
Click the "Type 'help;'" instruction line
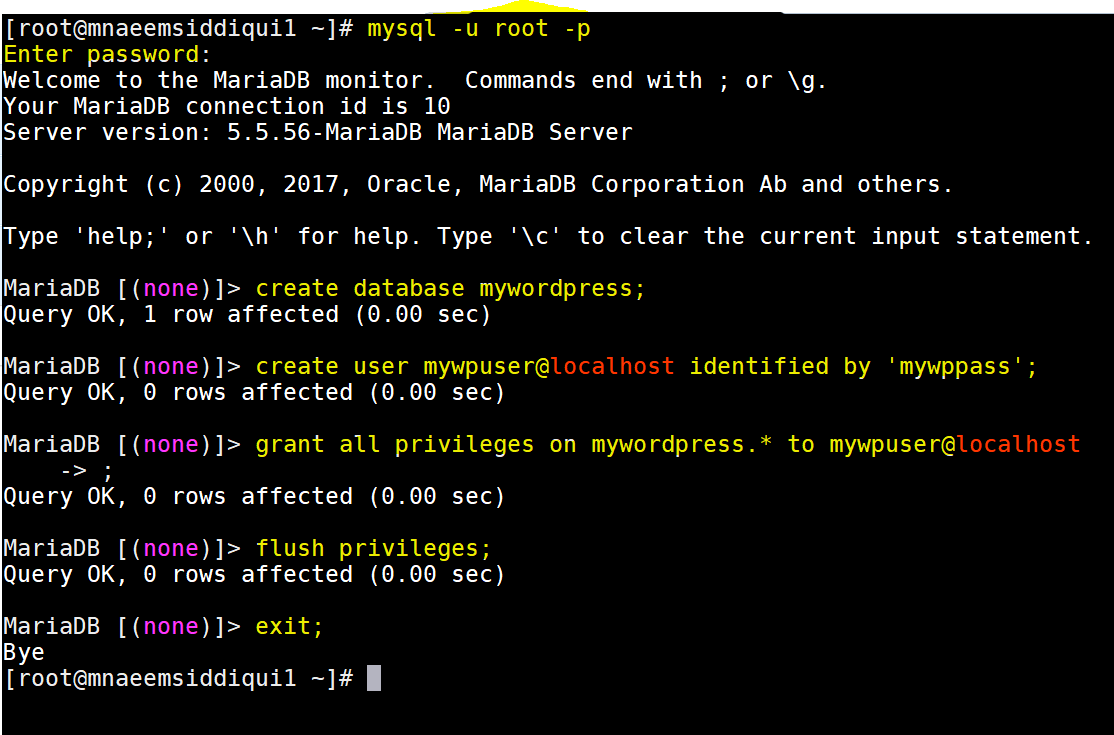coord(548,236)
